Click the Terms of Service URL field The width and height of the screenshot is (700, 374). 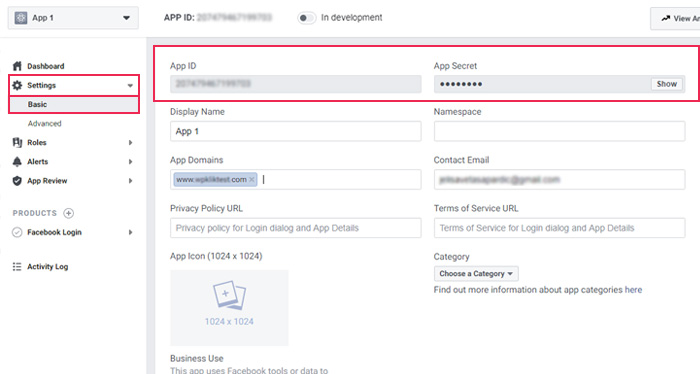[559, 228]
